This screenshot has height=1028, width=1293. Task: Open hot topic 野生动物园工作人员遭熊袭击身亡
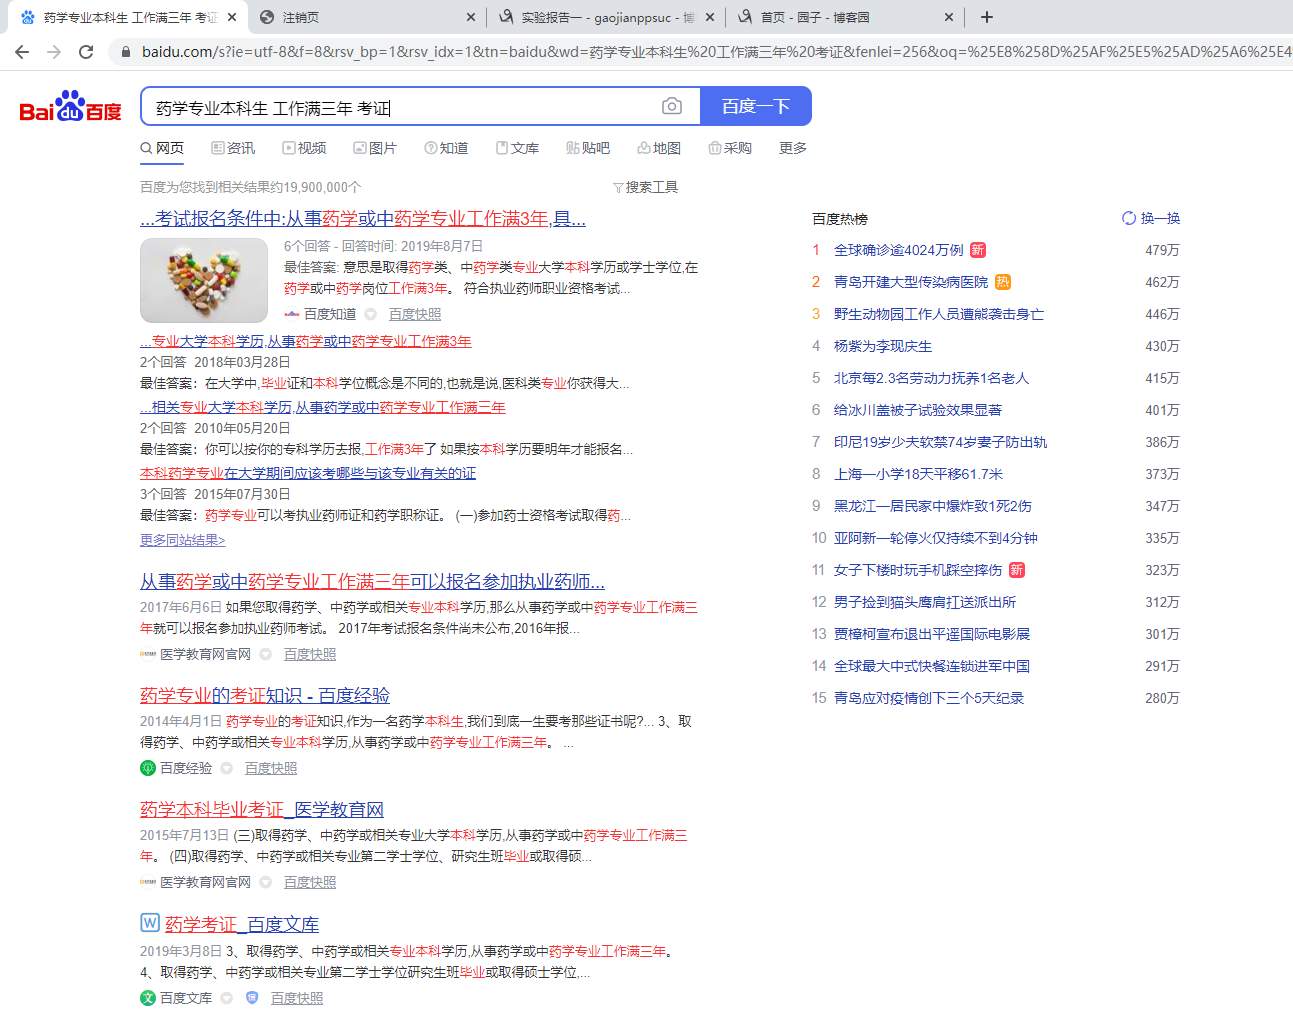pyautogui.click(x=939, y=314)
